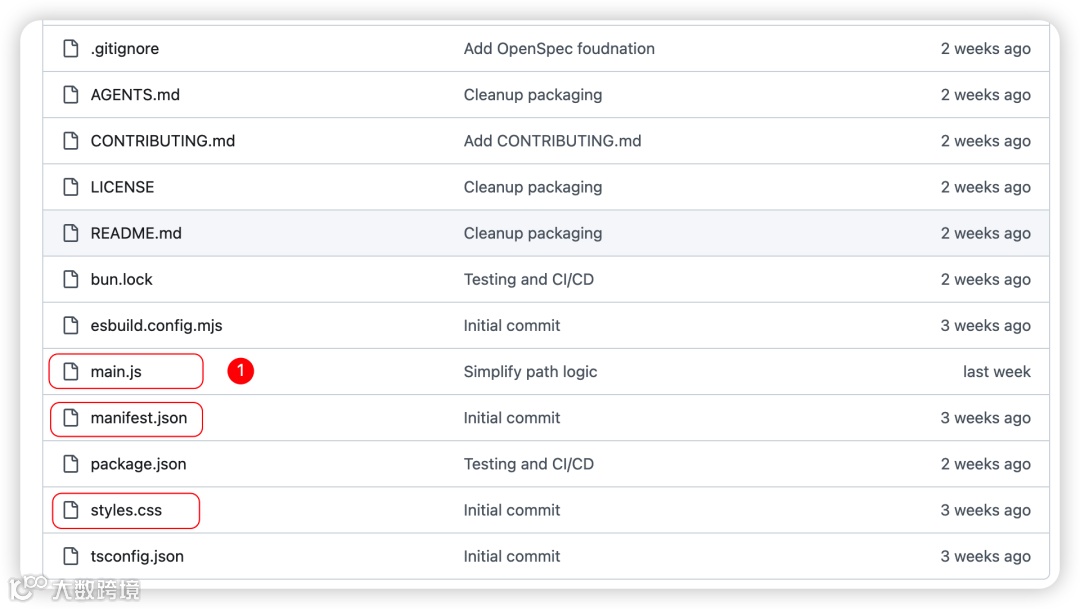The image size is (1080, 609).
Task: Click "Testing and CI/CD" commit for bun.lock
Action: pos(528,279)
